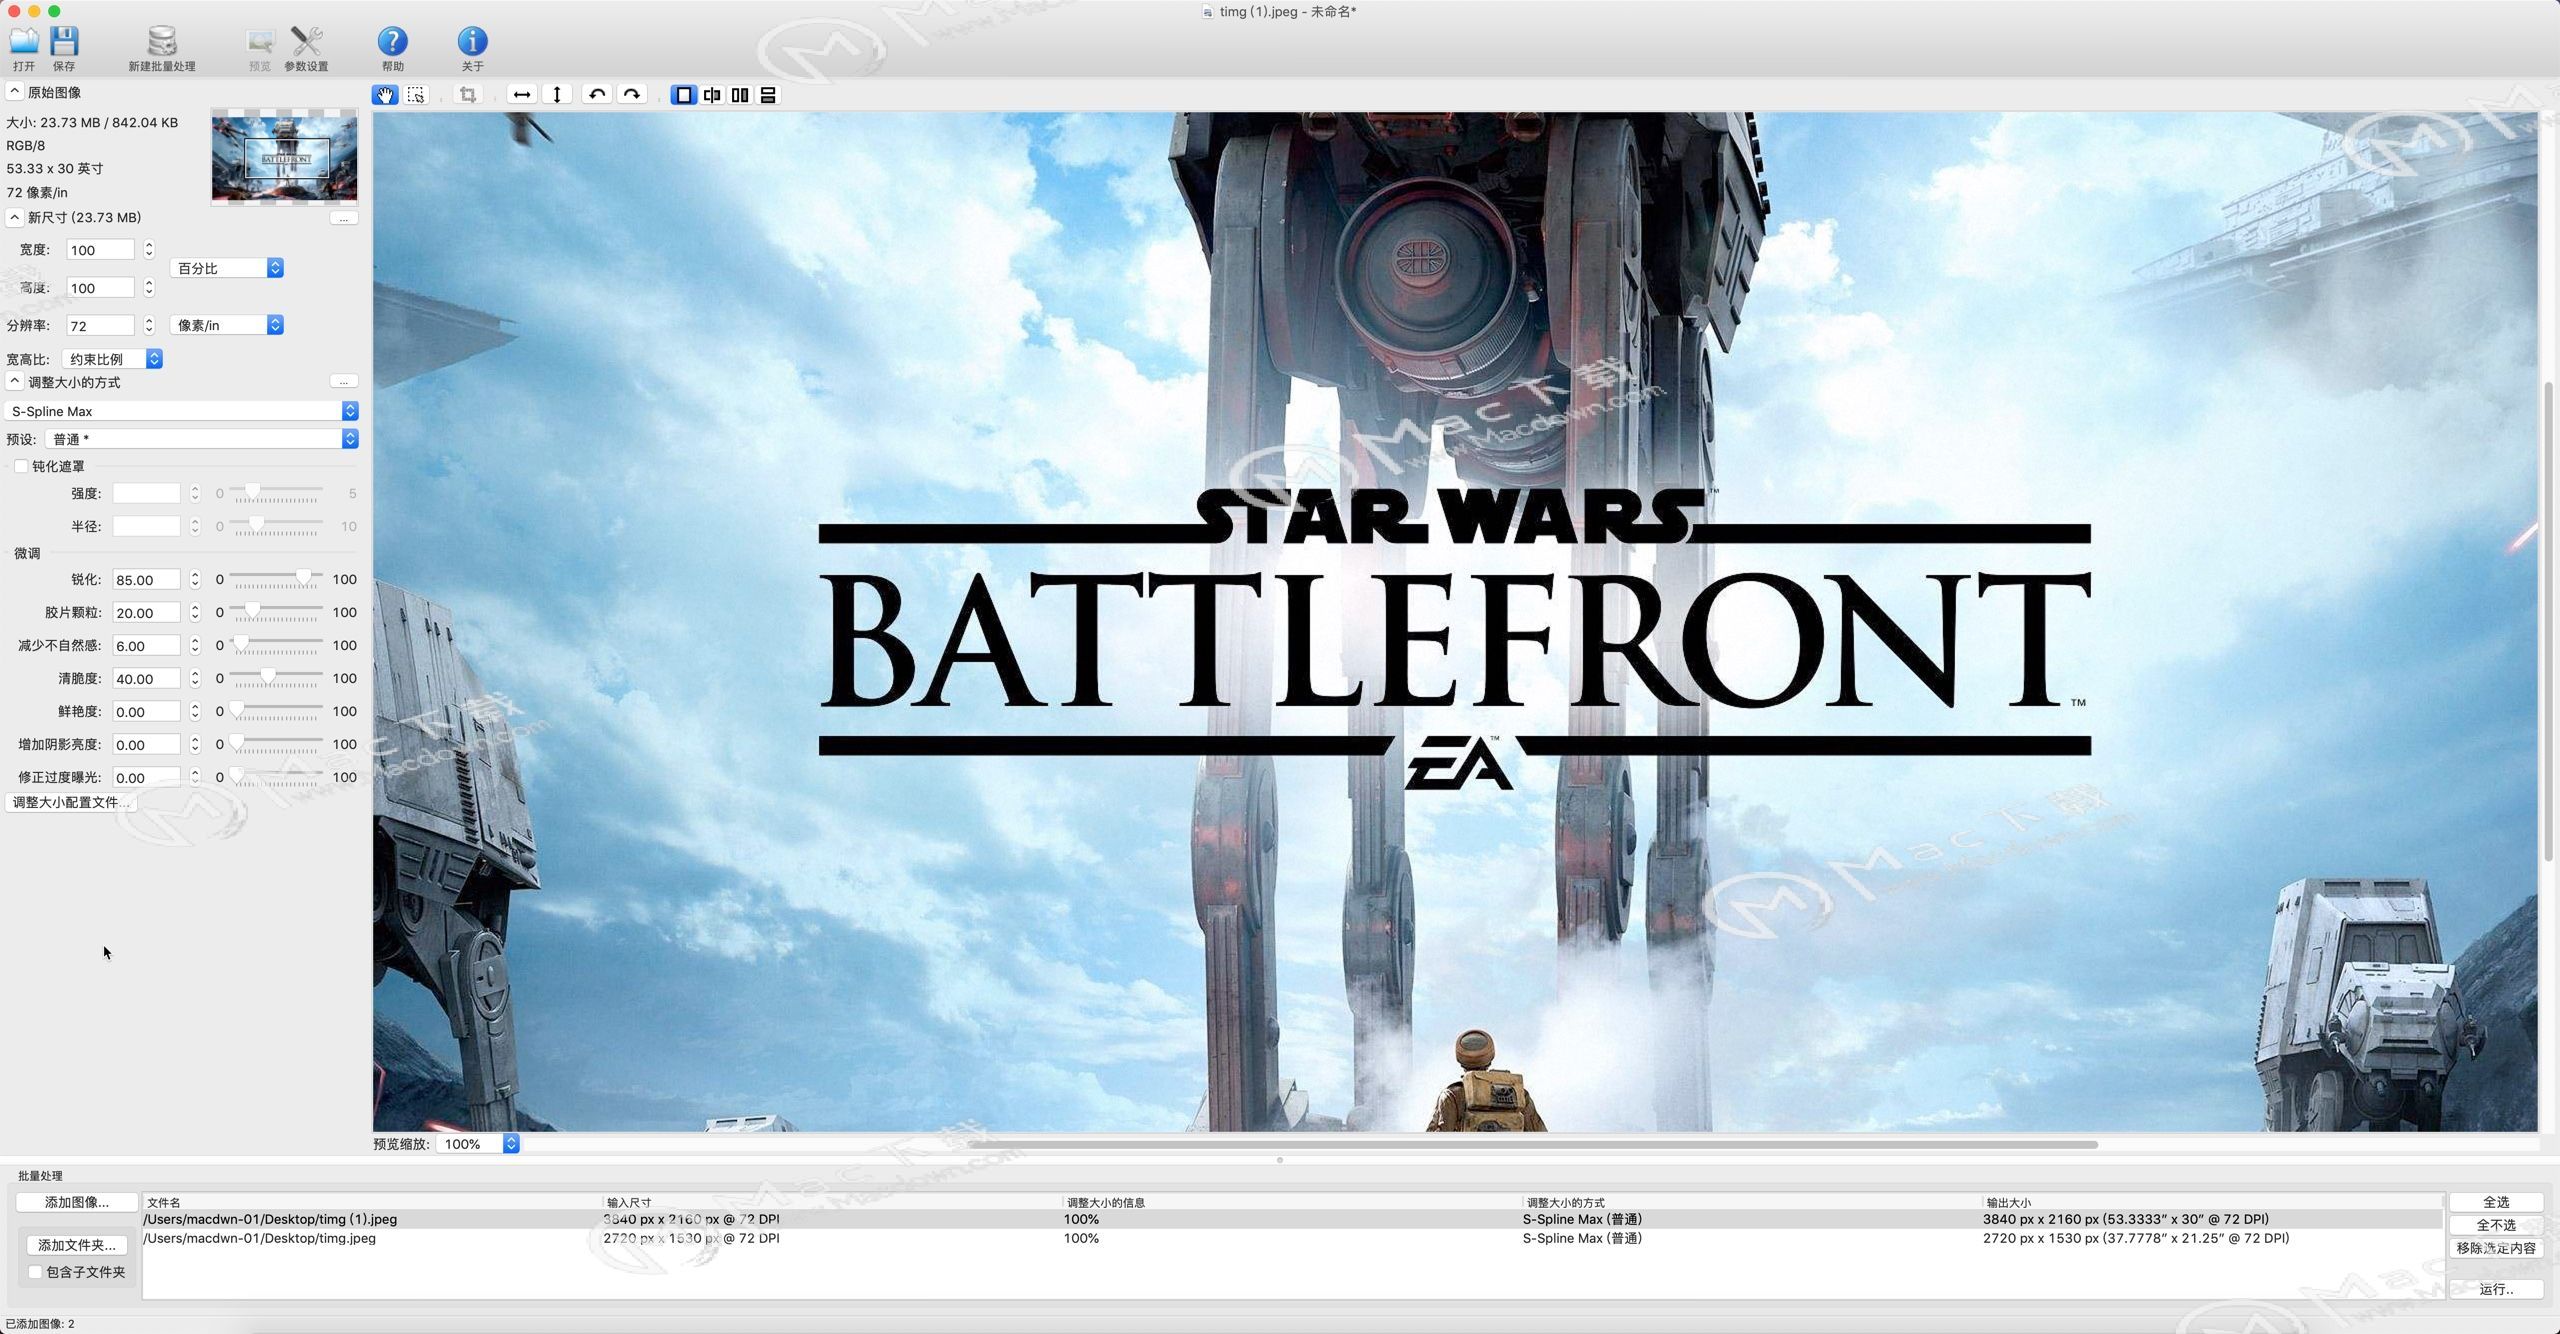Click the 分辨率 resolution stepper arrows
The width and height of the screenshot is (2560, 1334).
click(149, 326)
